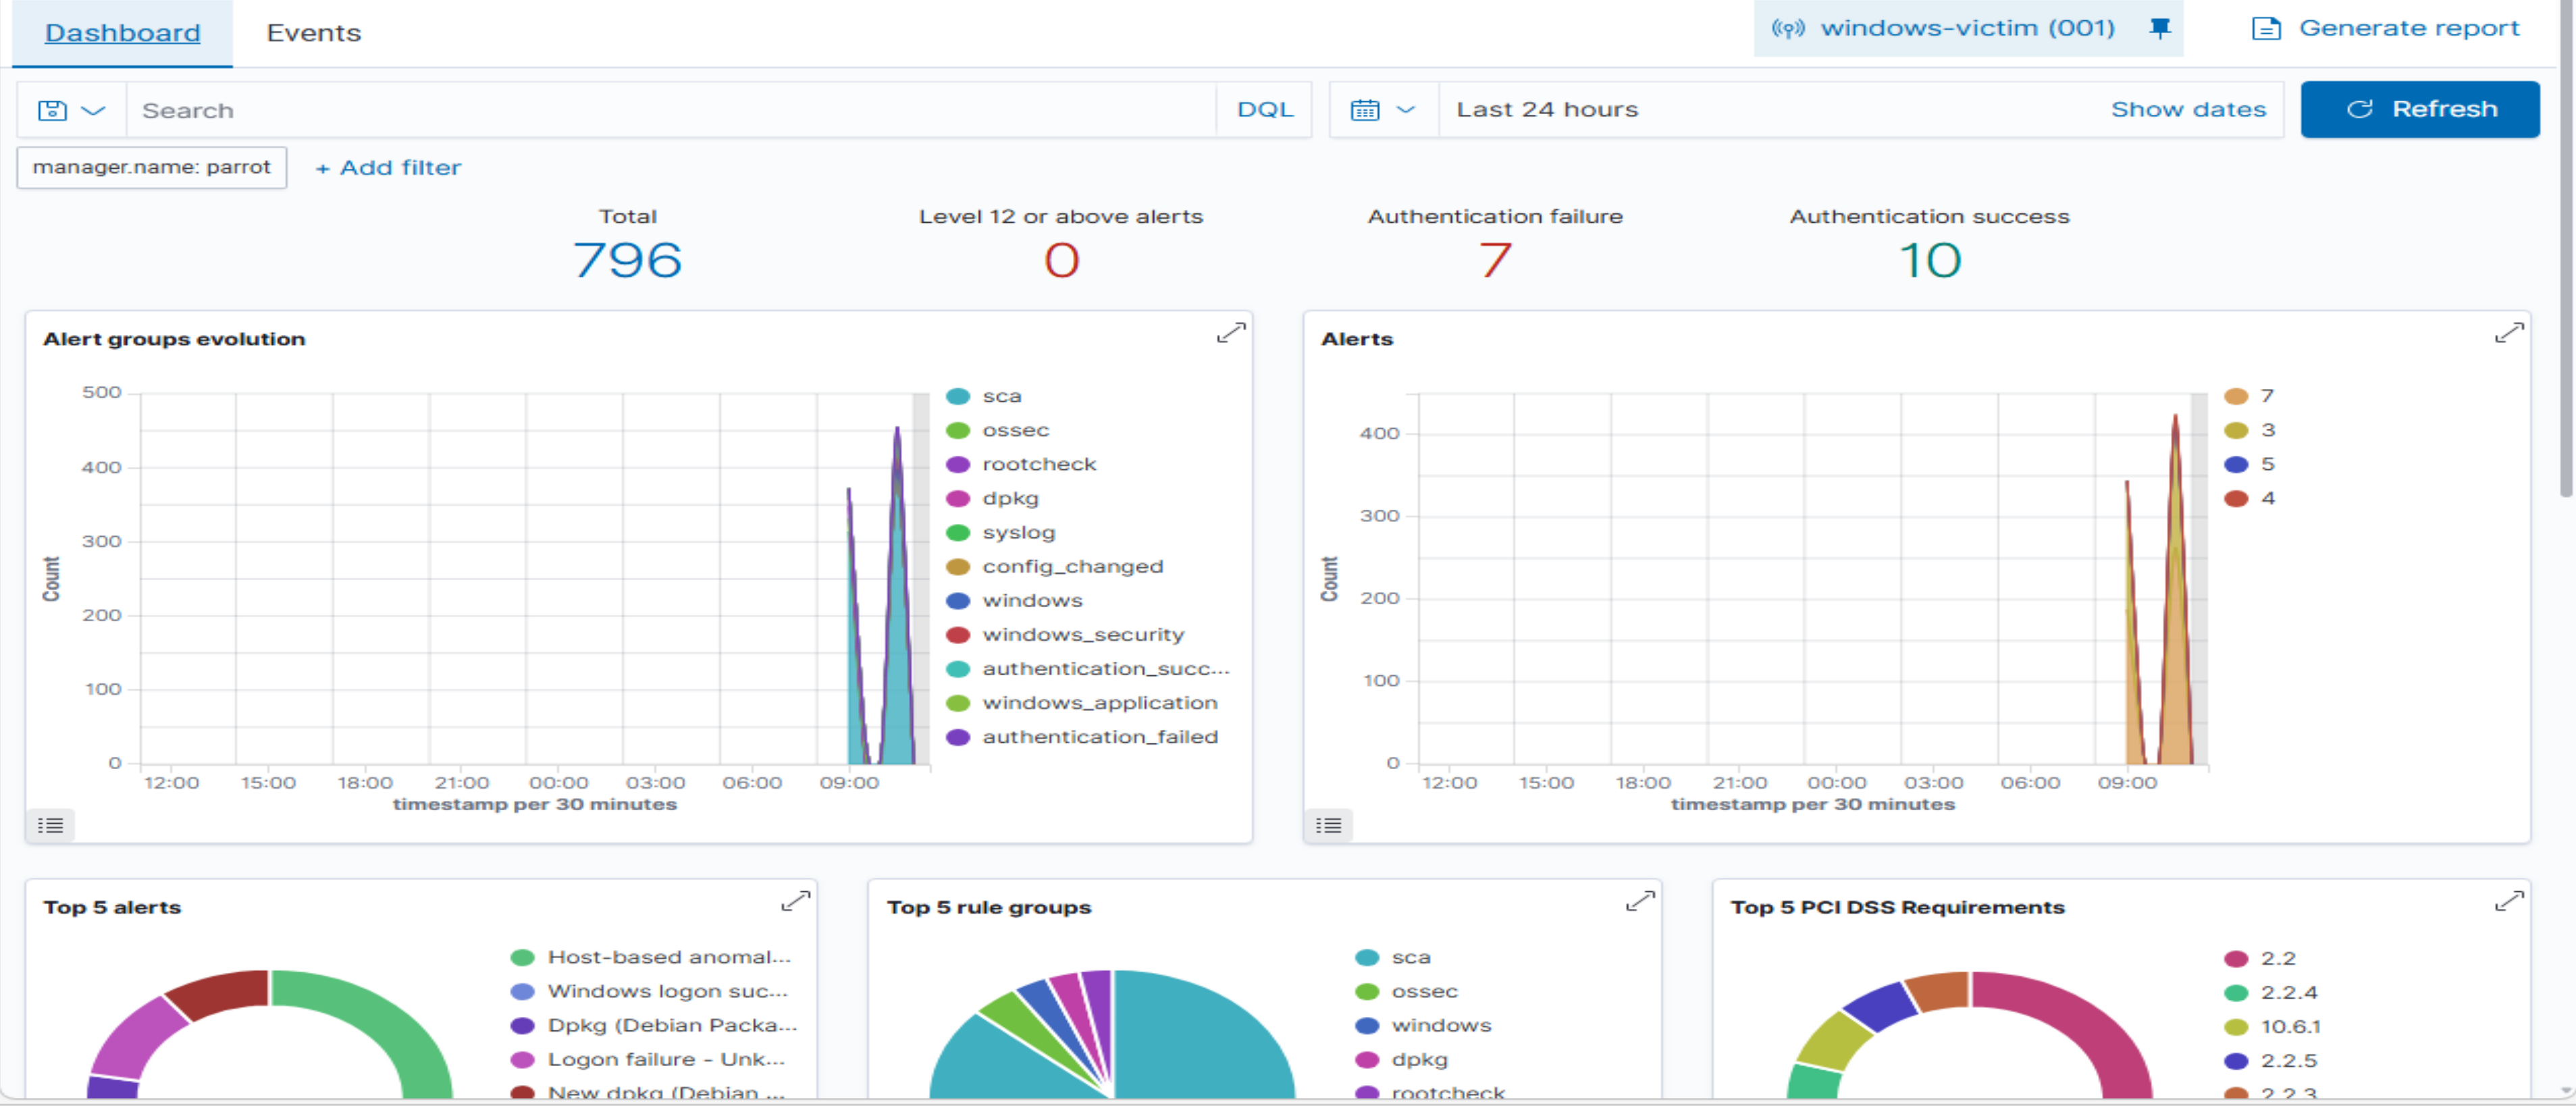Click sca in Top 5 rule groups legend
This screenshot has width=2576, height=1106.
[x=1410, y=957]
